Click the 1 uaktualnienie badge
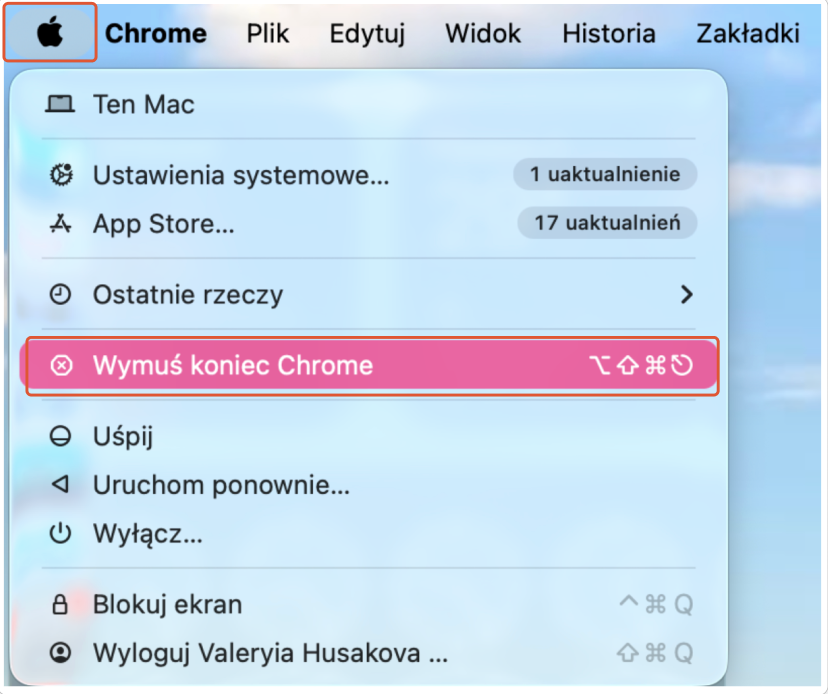The width and height of the screenshot is (828, 694). click(x=605, y=174)
